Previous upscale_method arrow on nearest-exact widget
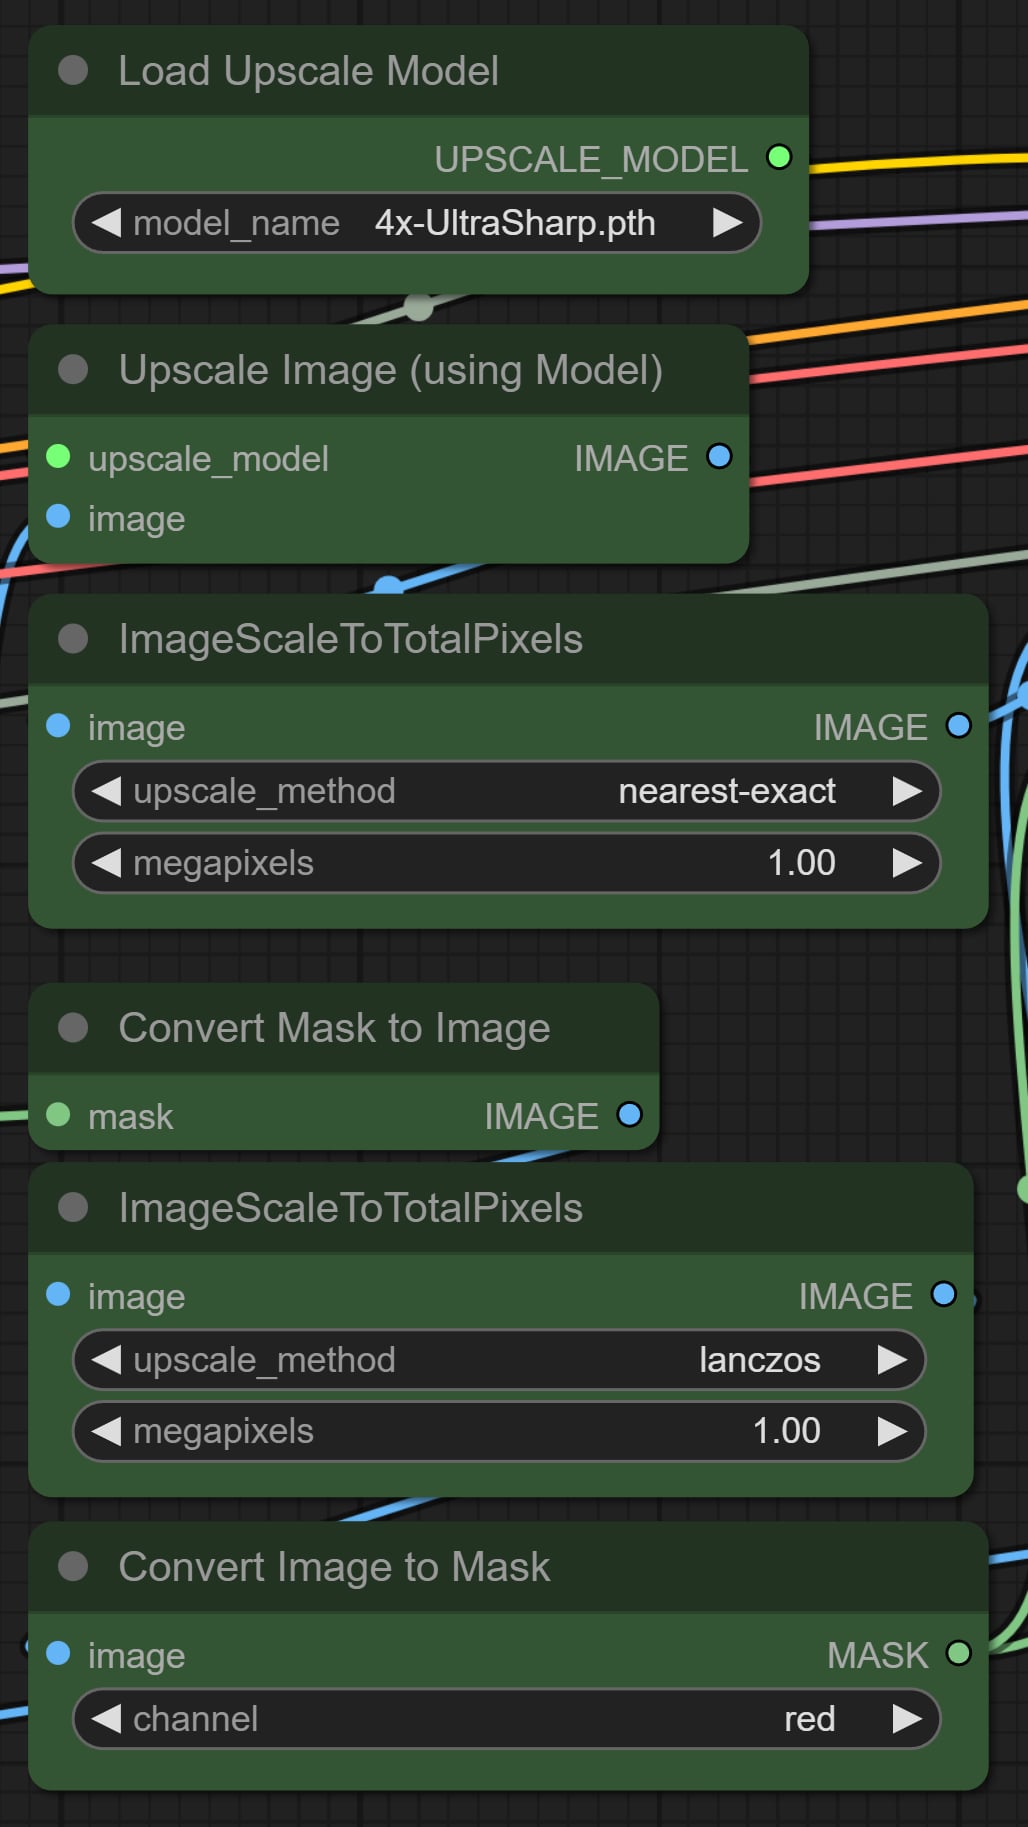The height and width of the screenshot is (1827, 1028). [x=106, y=792]
